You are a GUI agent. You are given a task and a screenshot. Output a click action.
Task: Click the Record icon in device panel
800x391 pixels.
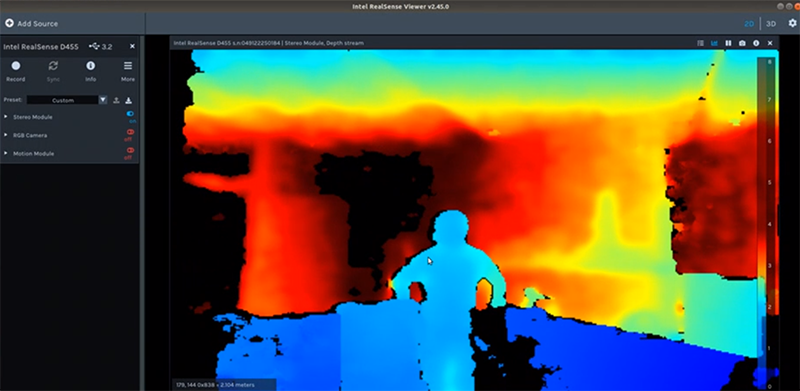16,66
